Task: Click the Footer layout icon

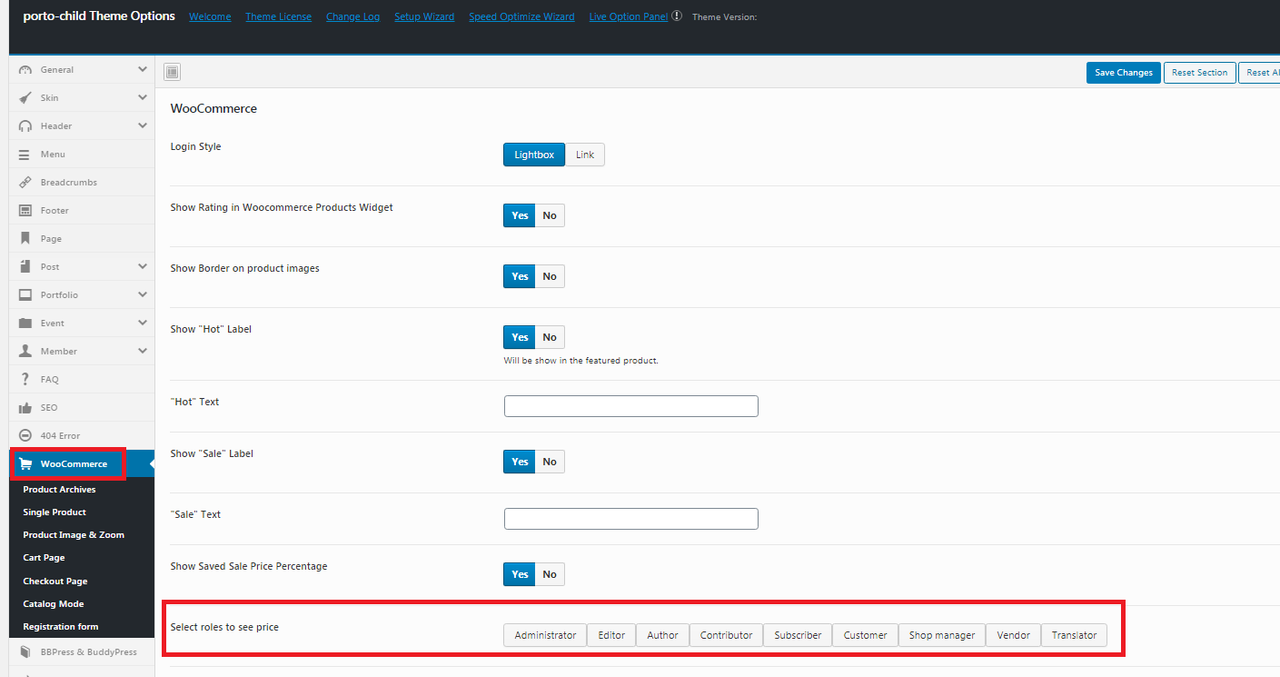Action: (x=25, y=210)
